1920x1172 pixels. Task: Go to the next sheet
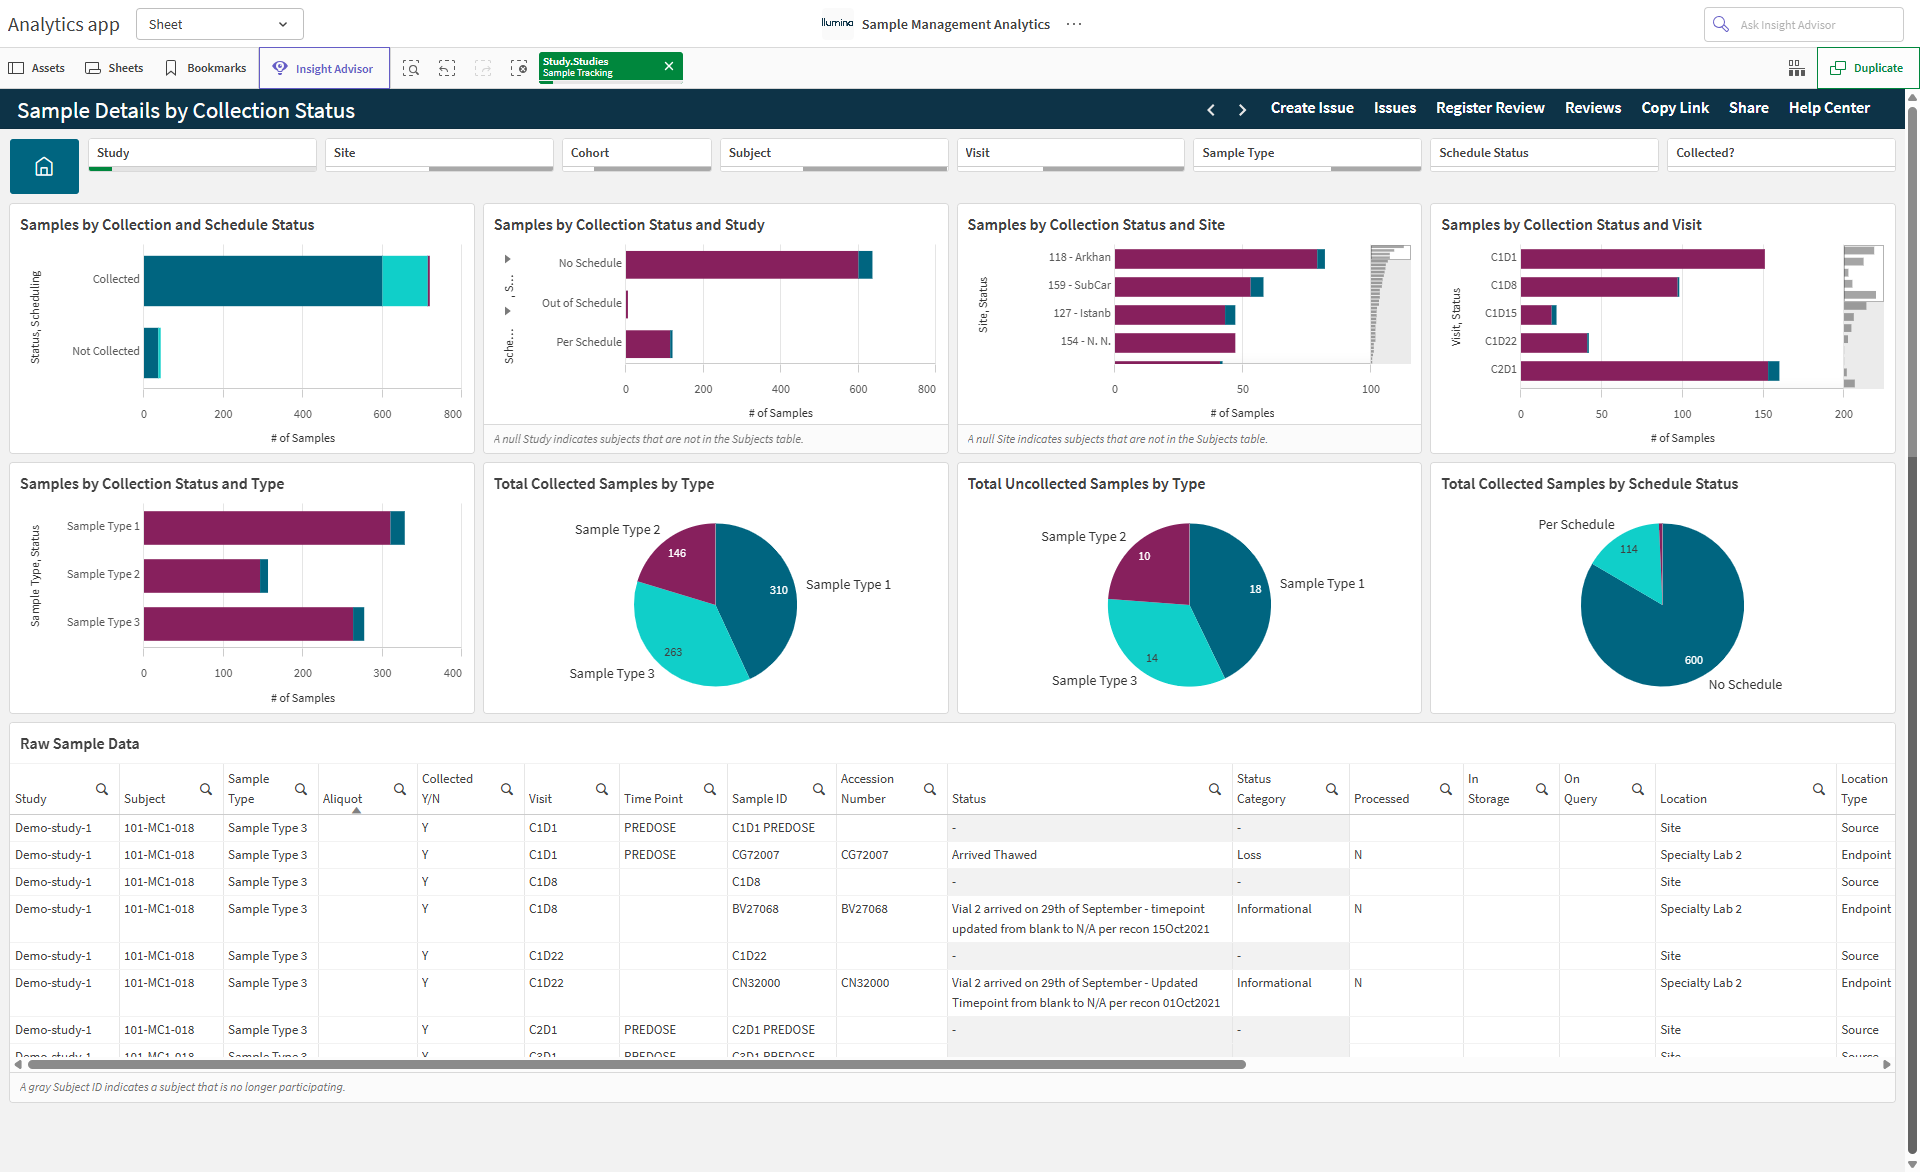pos(1242,109)
